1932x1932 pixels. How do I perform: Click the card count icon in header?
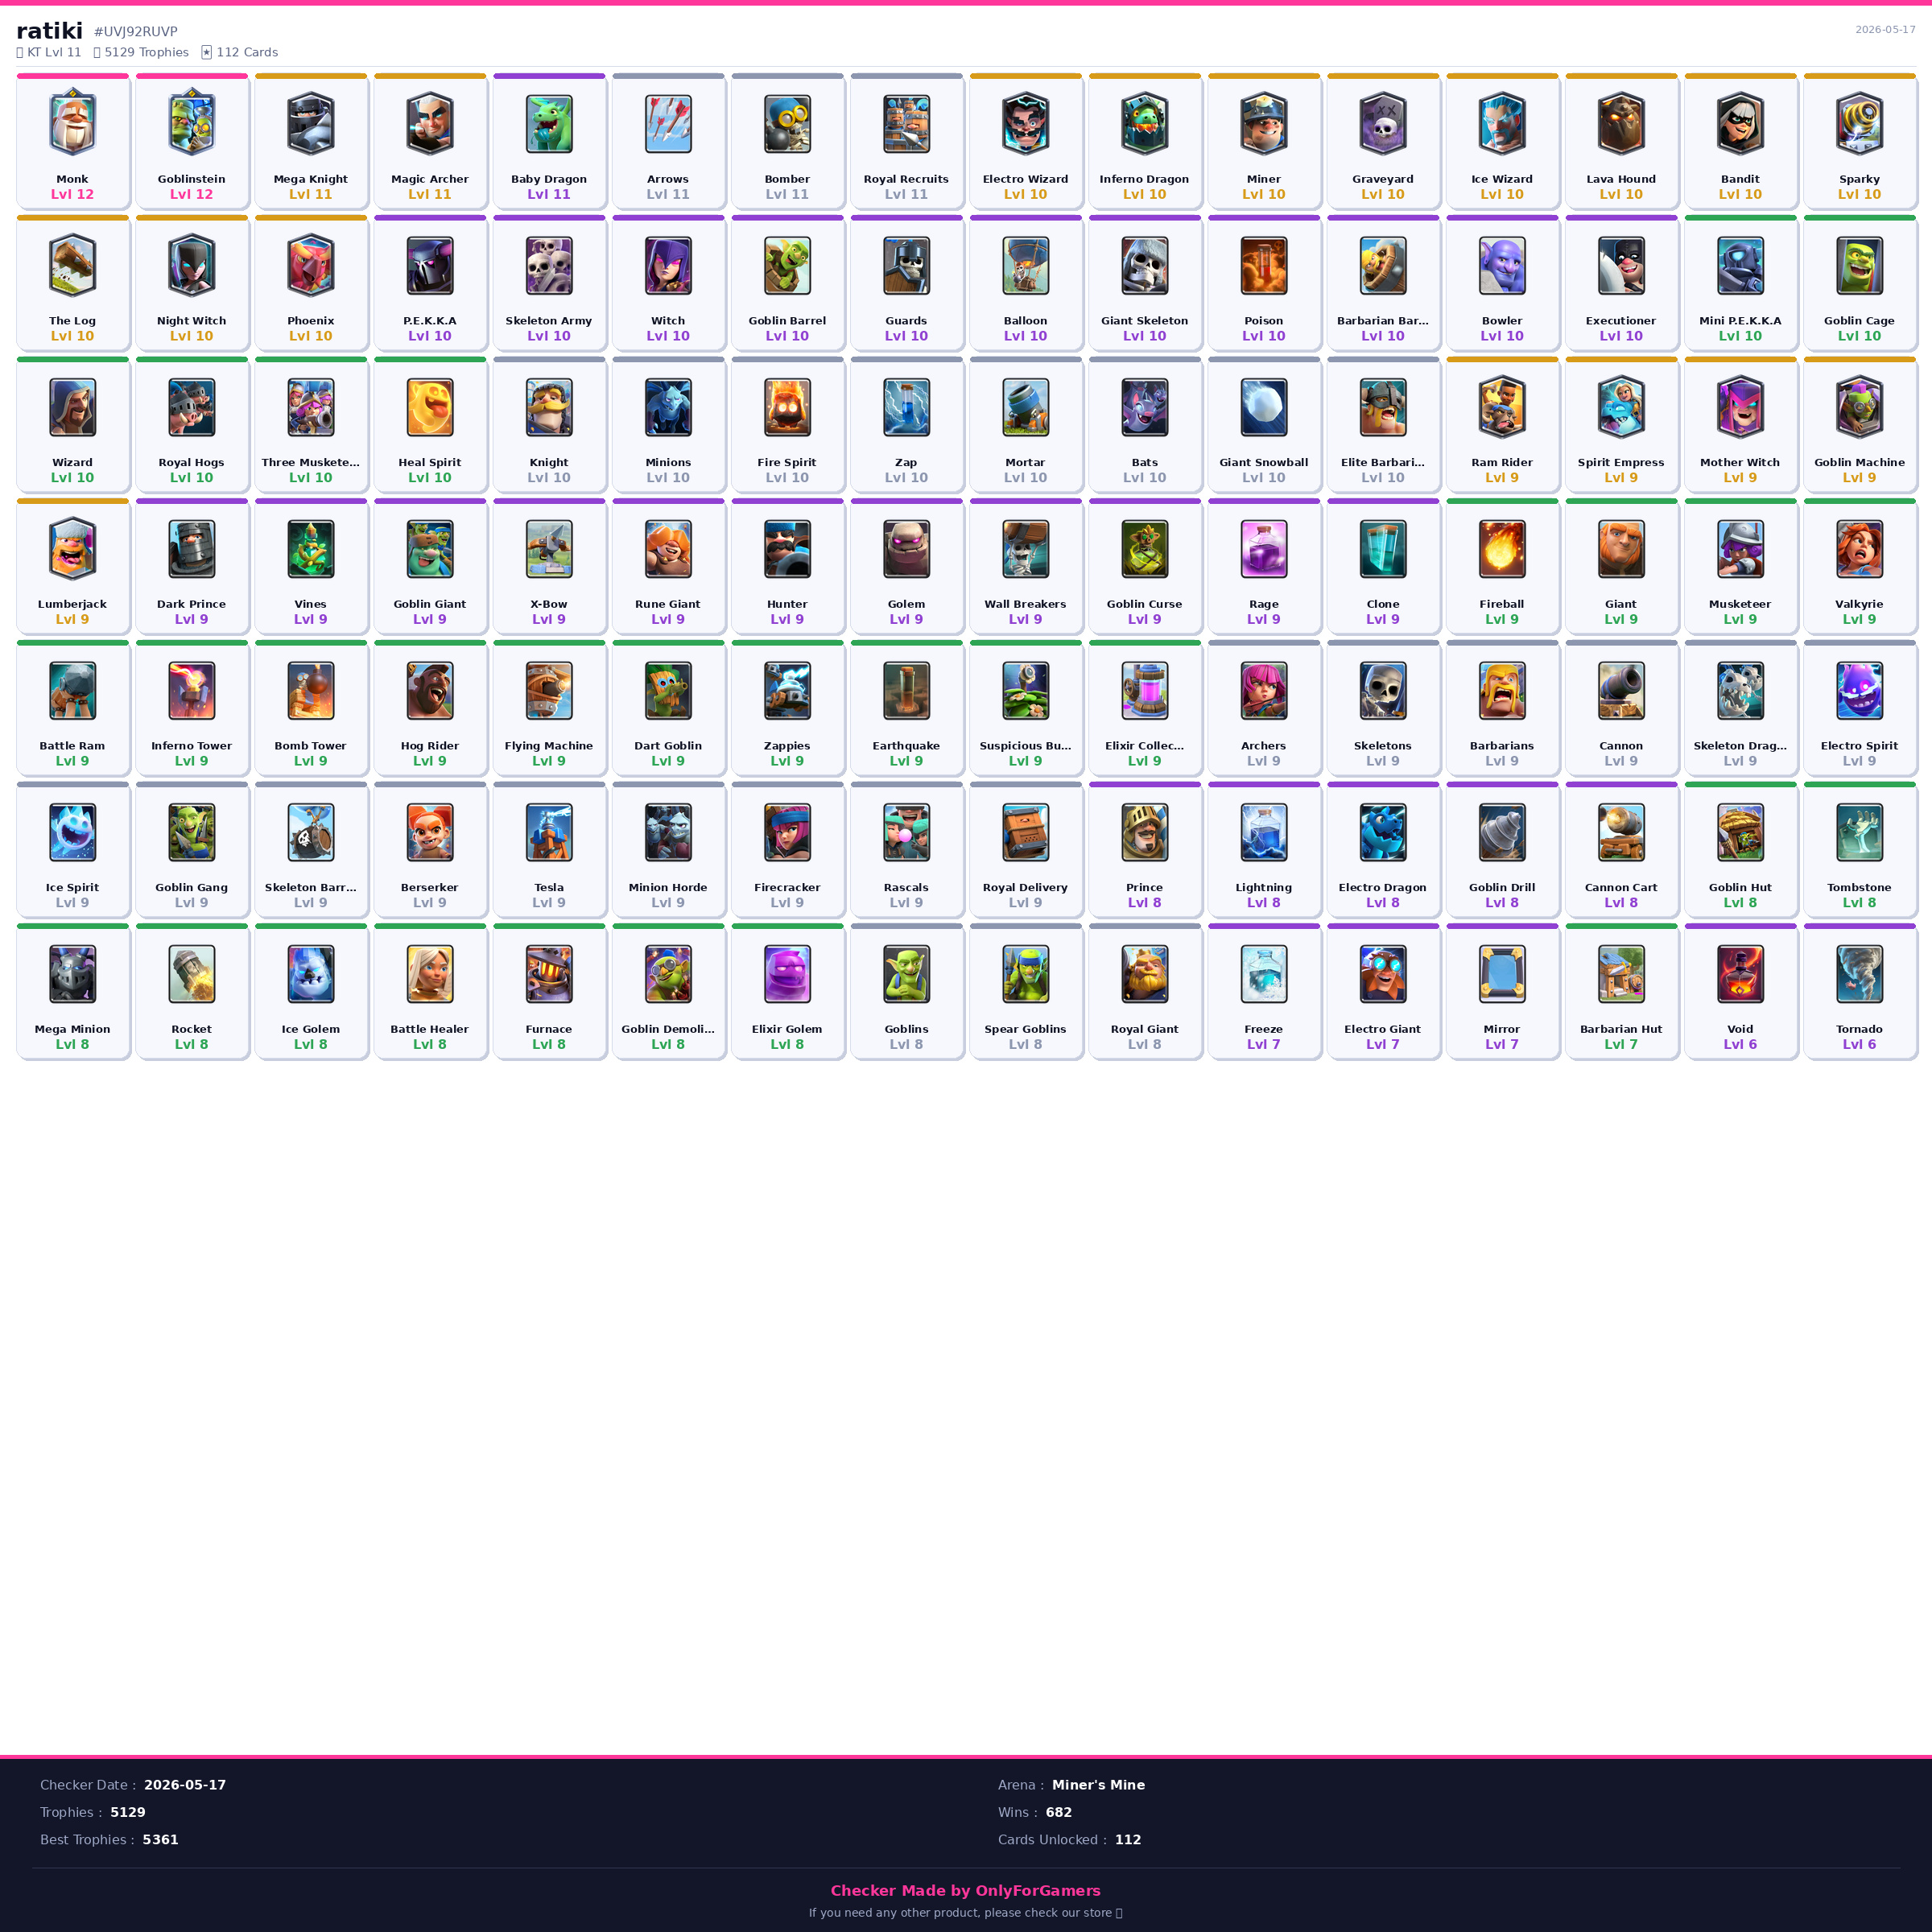(x=206, y=52)
